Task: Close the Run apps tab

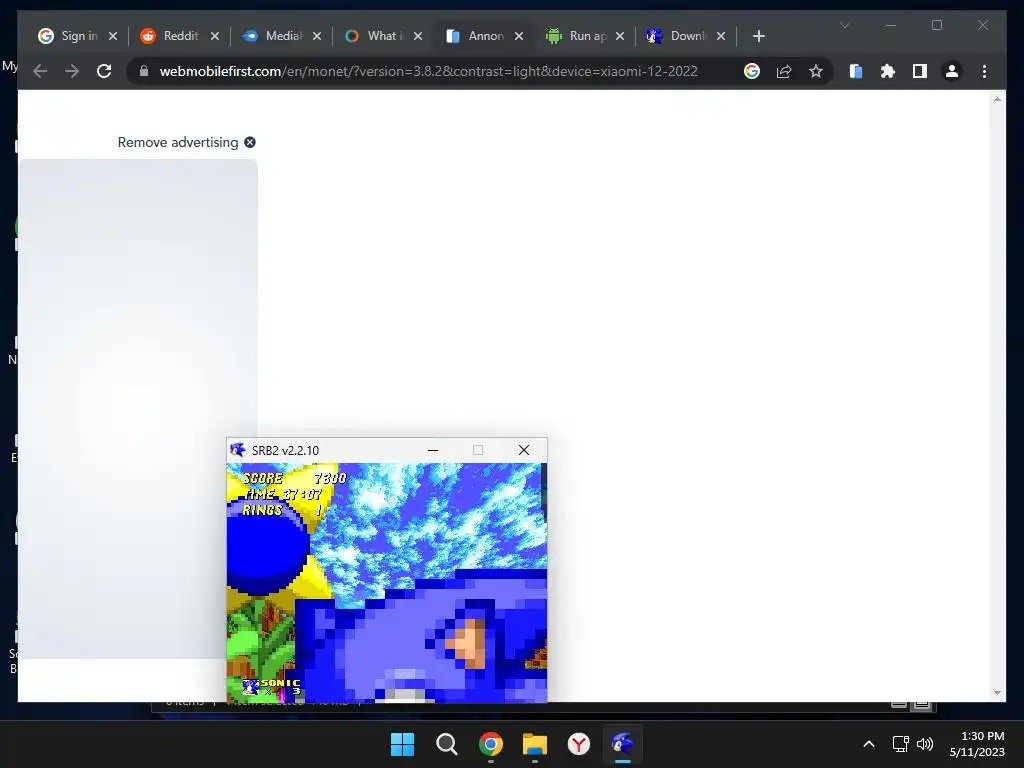Action: coord(620,36)
